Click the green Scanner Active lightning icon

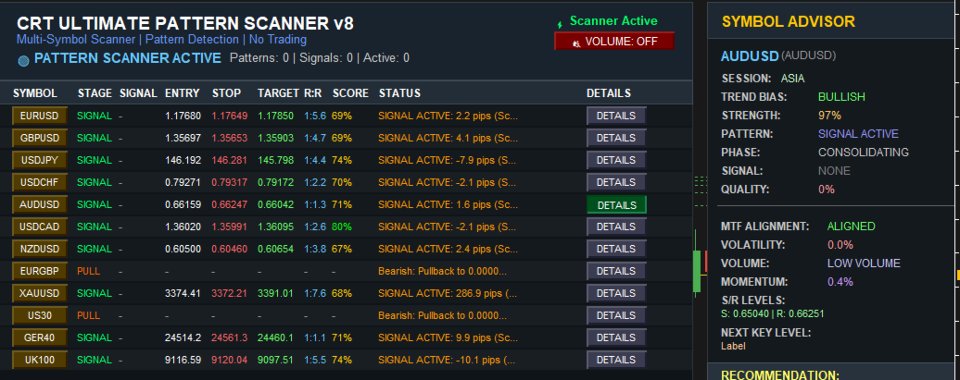(560, 24)
